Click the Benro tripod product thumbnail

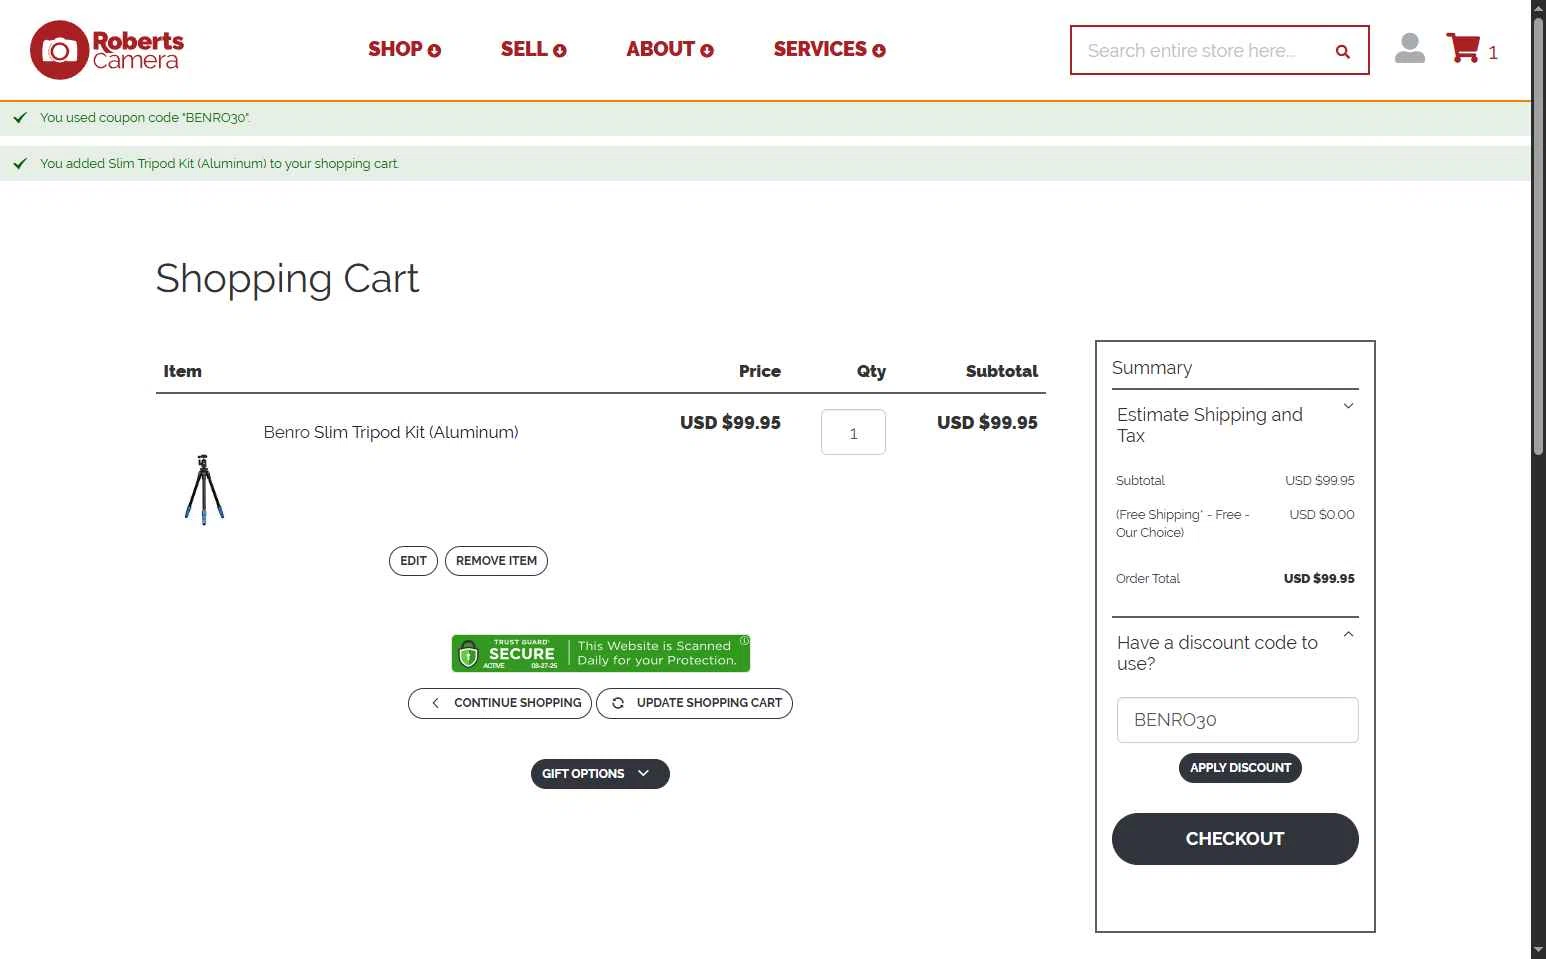[x=204, y=489]
